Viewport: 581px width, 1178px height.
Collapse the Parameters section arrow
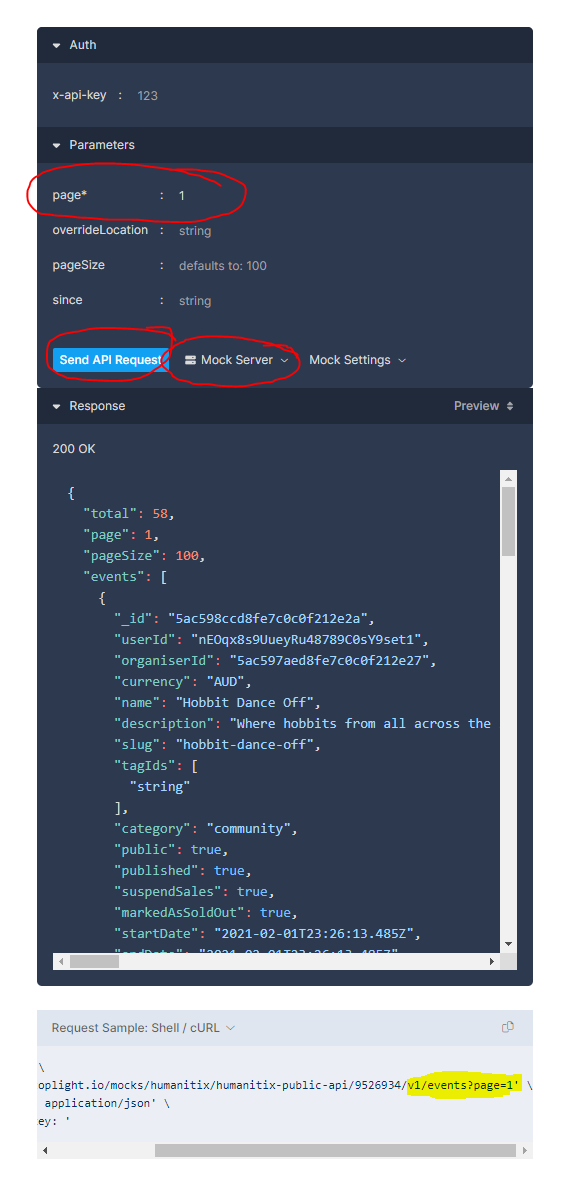(56, 145)
